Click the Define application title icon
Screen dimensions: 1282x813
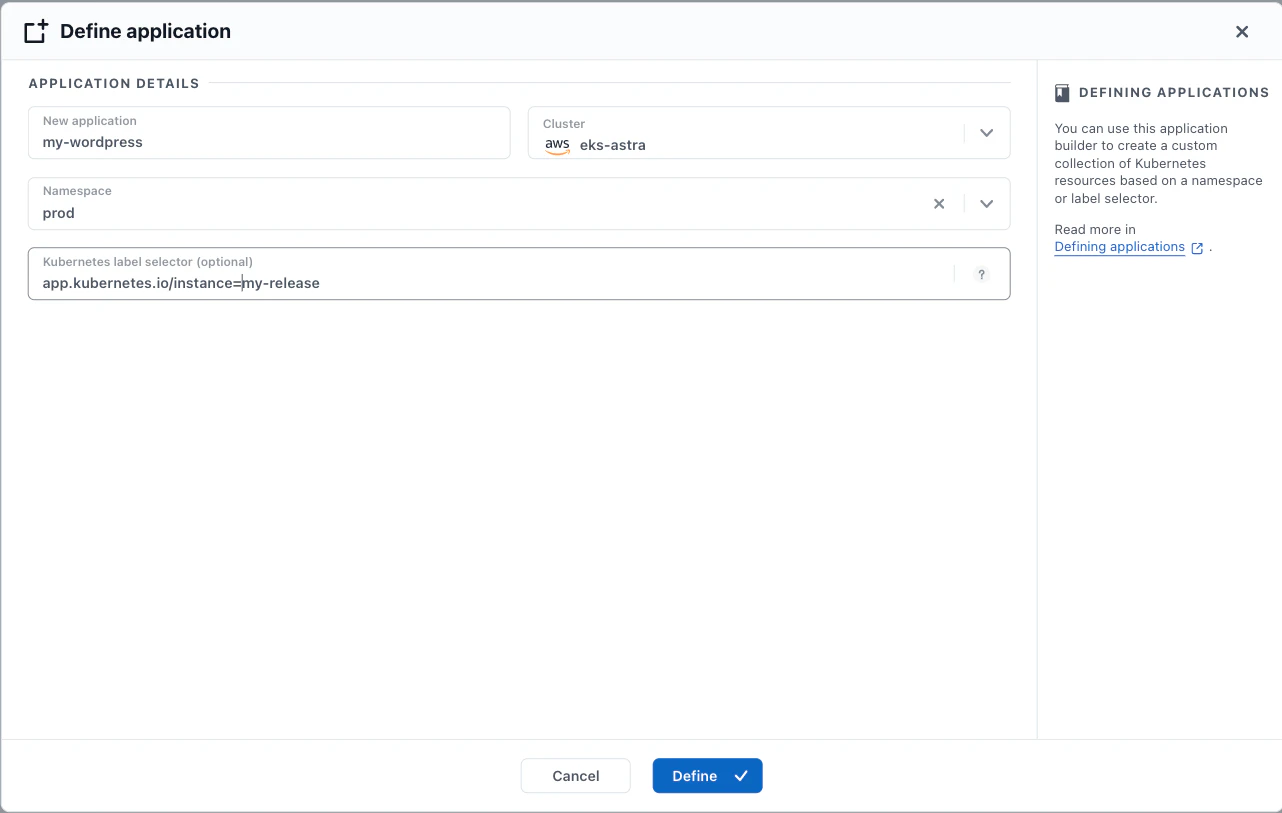(36, 31)
